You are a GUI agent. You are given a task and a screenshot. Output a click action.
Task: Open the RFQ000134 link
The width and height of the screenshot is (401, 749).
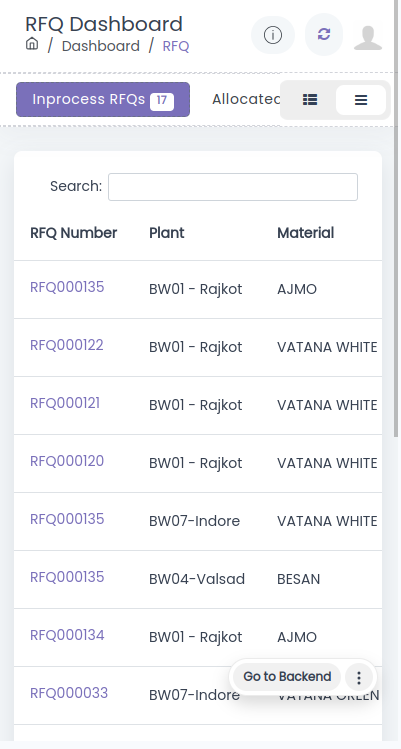coord(67,635)
